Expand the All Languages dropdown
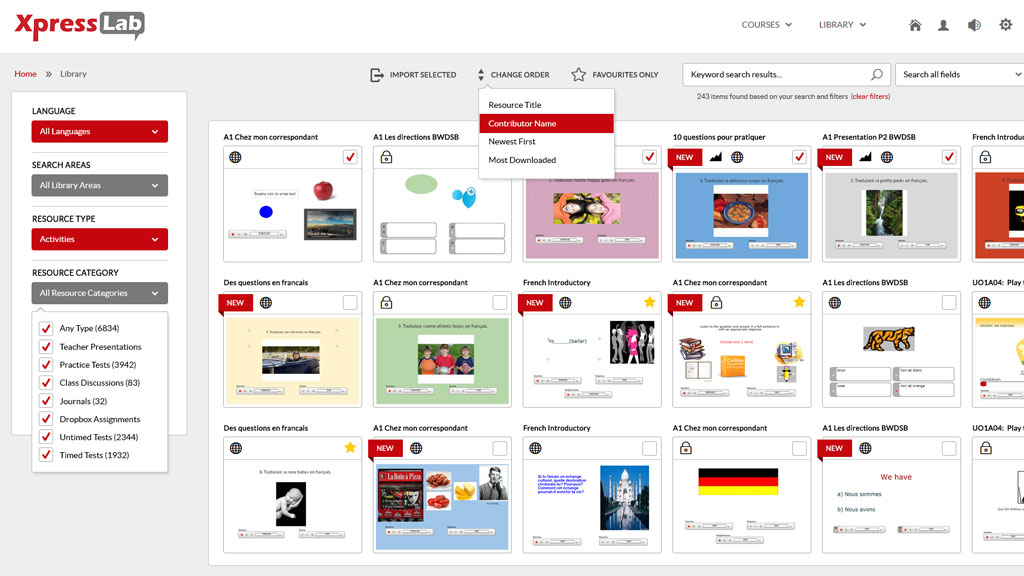Image resolution: width=1024 pixels, height=576 pixels. point(99,131)
